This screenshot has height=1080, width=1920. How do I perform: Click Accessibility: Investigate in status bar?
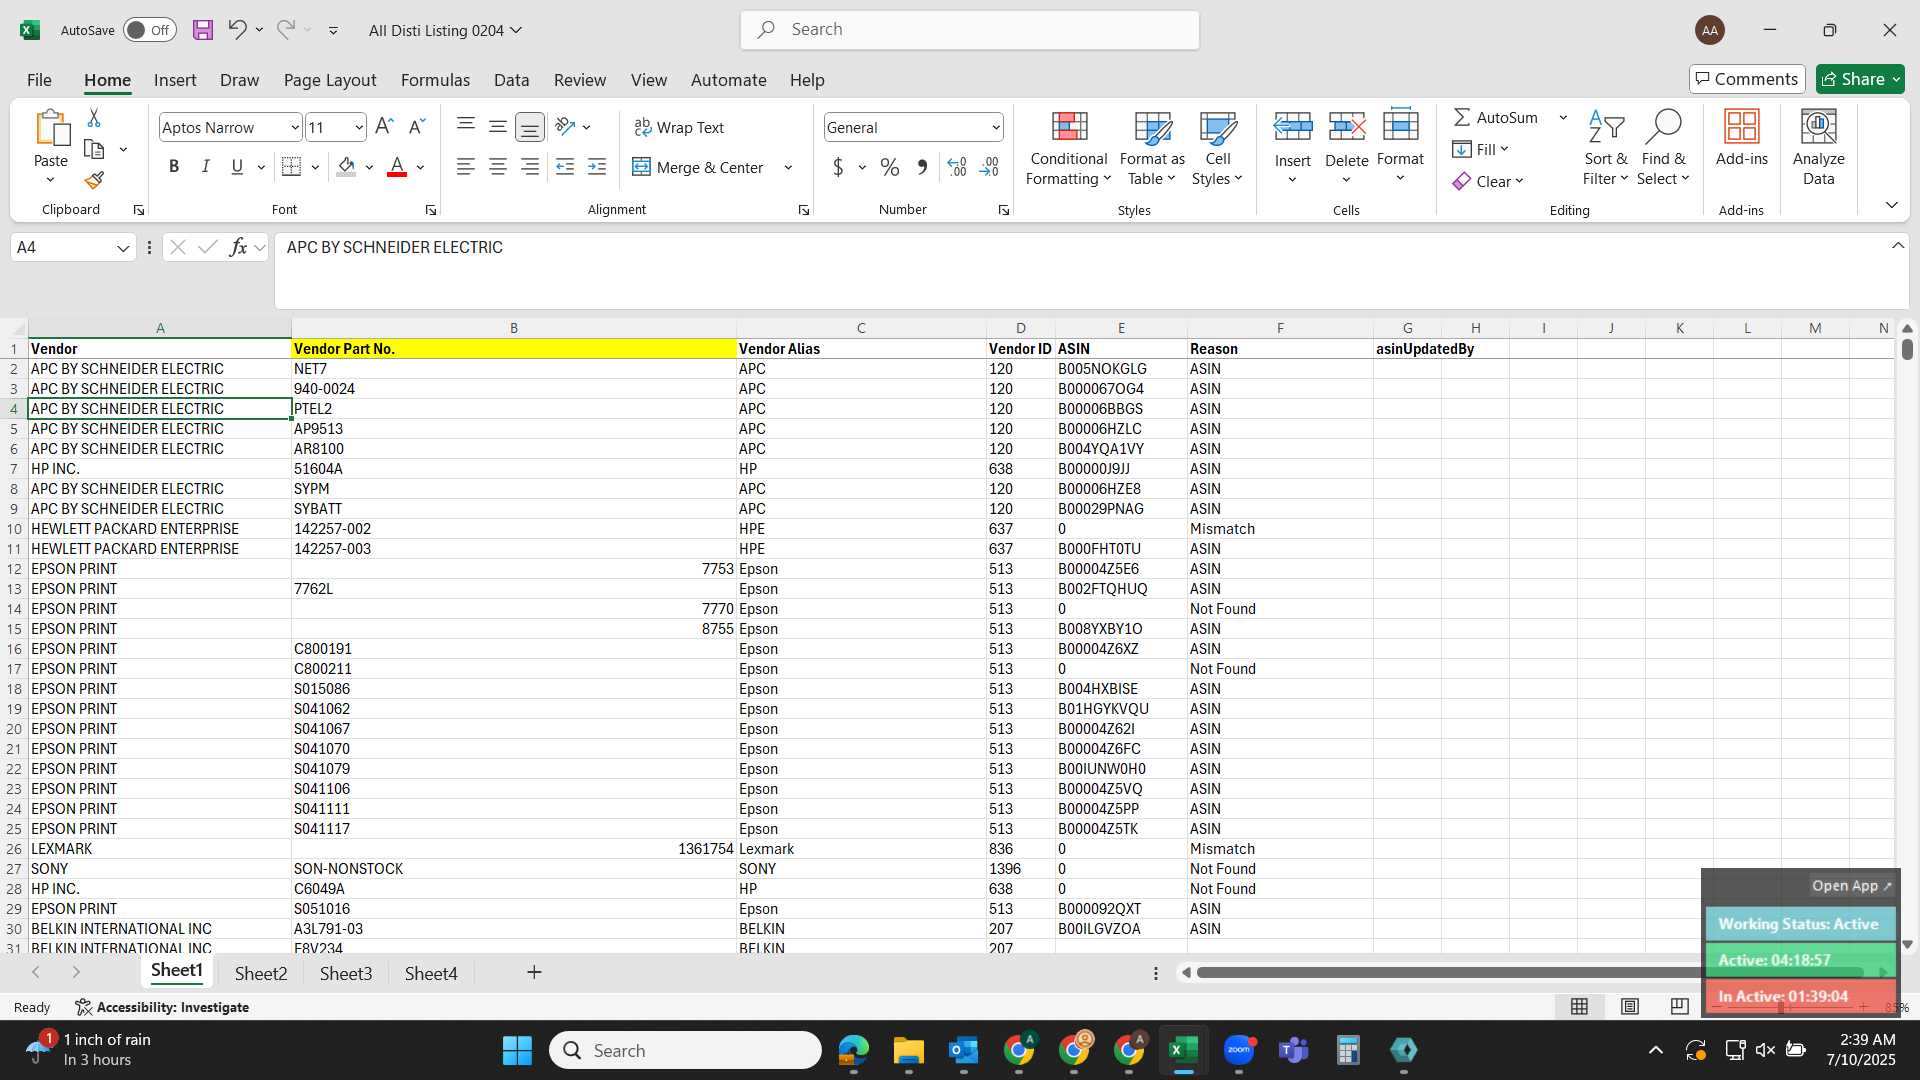click(162, 1007)
